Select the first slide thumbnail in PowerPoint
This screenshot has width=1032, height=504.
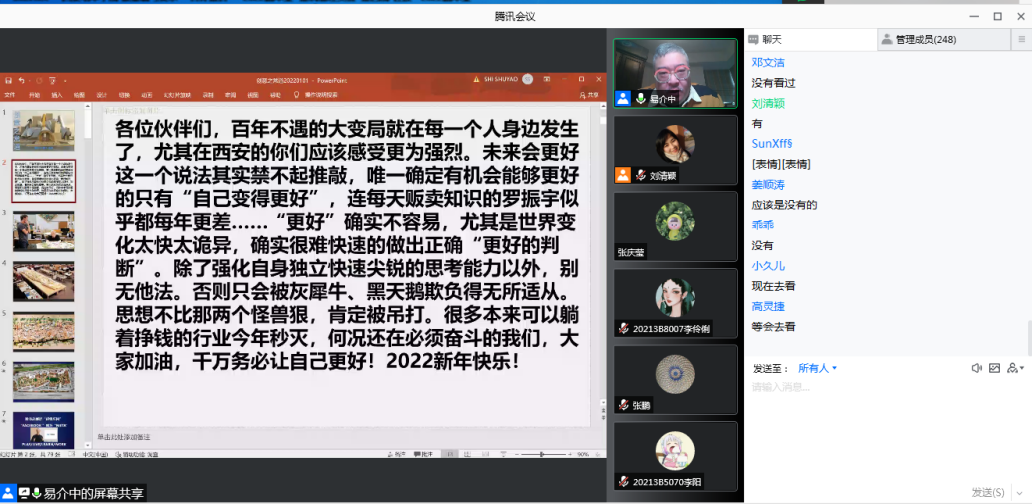(x=43, y=130)
